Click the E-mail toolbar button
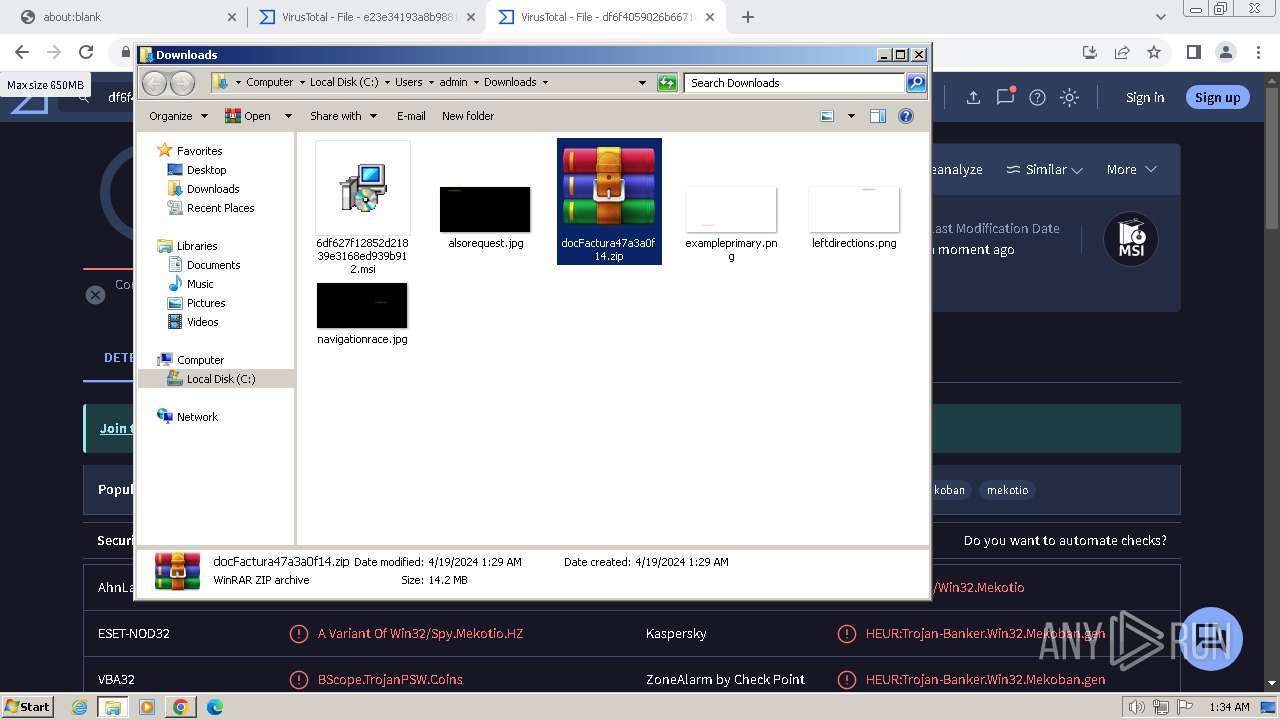This screenshot has width=1280, height=720. pos(411,116)
